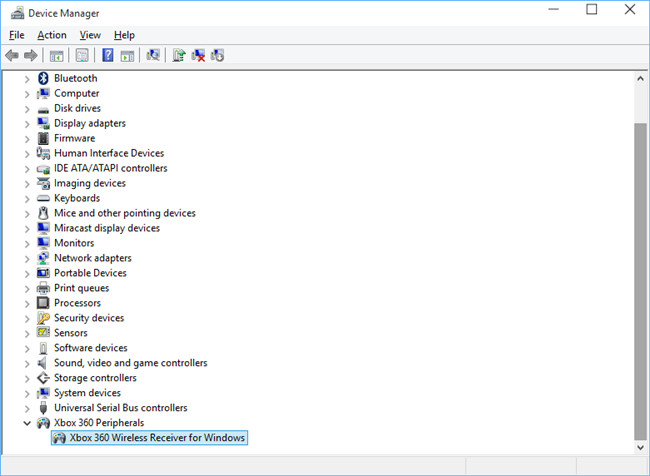
Task: Select the Bluetooth category icon
Action: 43,78
